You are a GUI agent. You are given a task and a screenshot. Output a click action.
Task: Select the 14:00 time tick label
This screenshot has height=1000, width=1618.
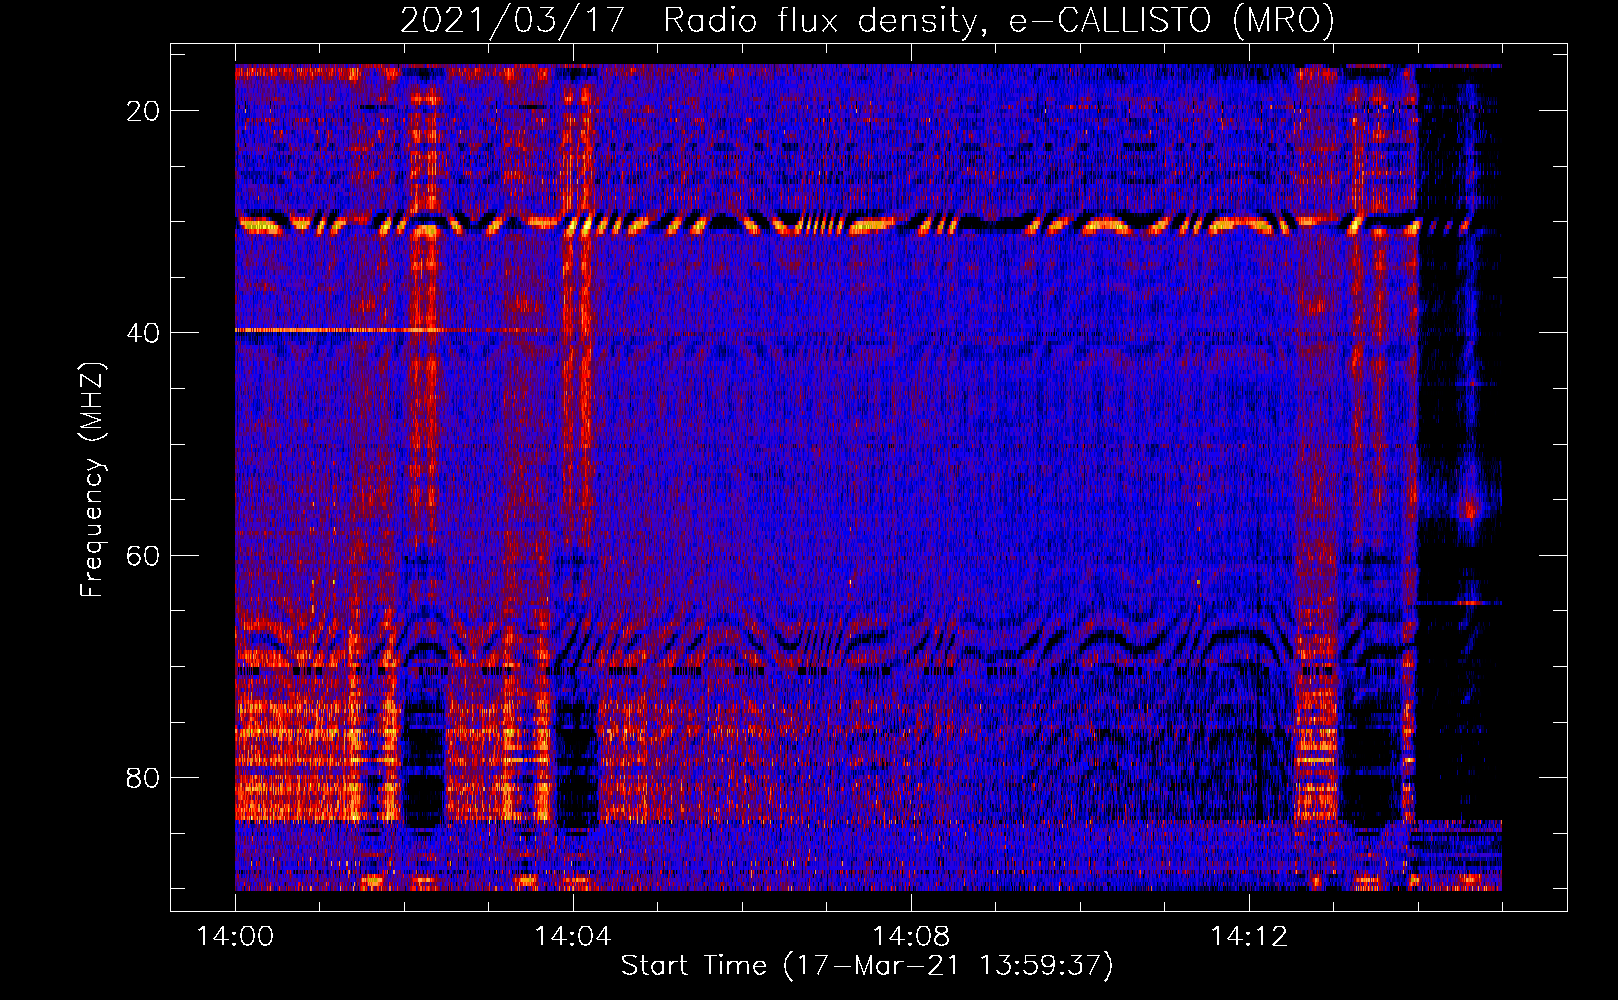[x=235, y=937]
